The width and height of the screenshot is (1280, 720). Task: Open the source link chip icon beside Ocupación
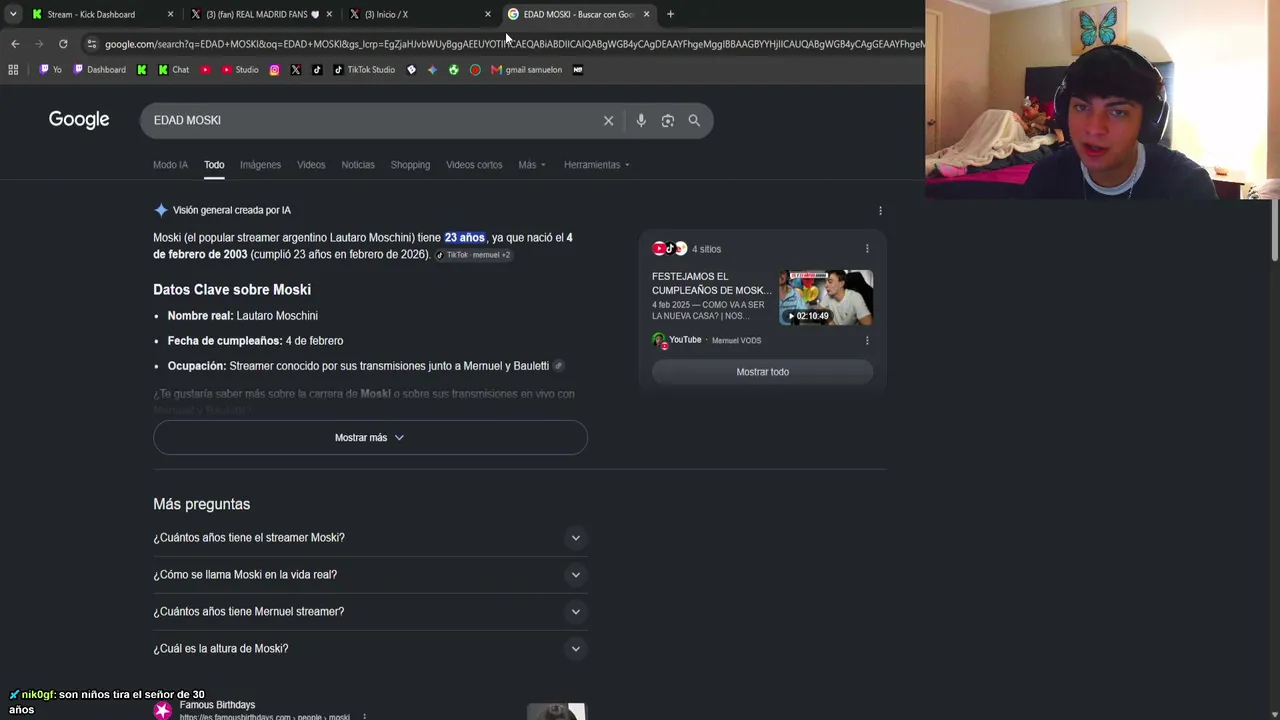coord(558,366)
